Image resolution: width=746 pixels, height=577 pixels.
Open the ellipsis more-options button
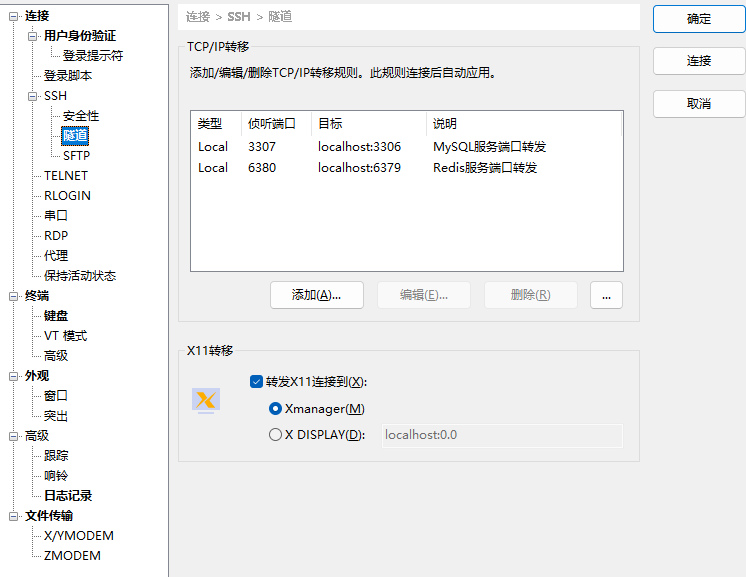tap(606, 295)
